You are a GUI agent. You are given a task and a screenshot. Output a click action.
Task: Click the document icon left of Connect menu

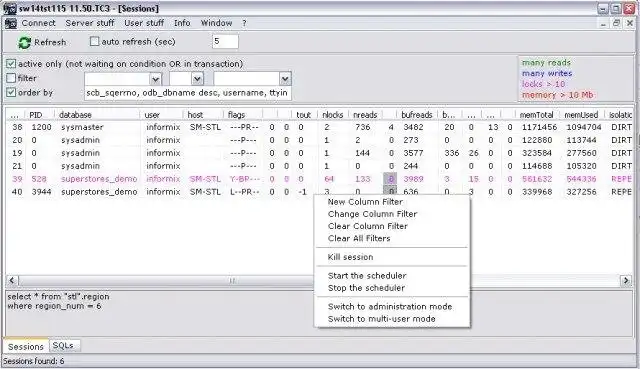click(11, 23)
